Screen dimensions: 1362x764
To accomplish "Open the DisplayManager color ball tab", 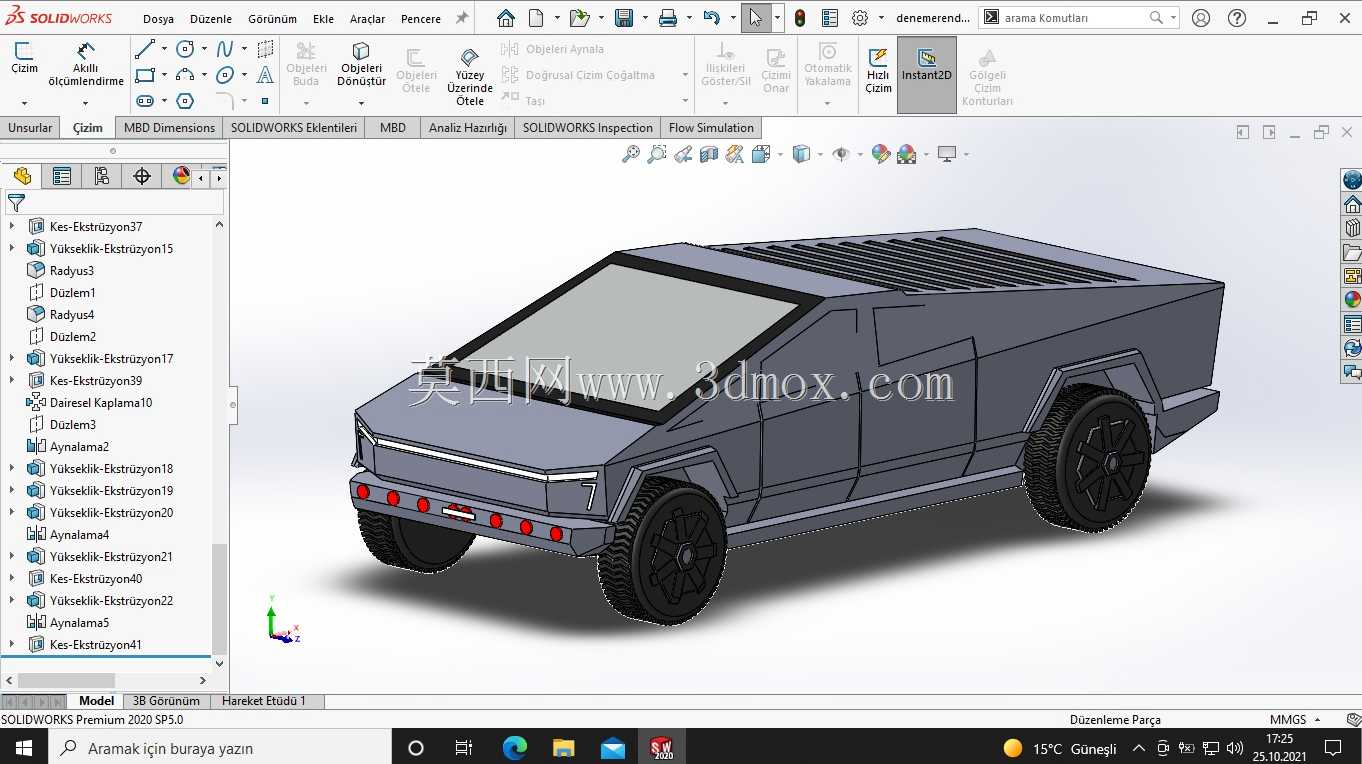I will coord(181,176).
